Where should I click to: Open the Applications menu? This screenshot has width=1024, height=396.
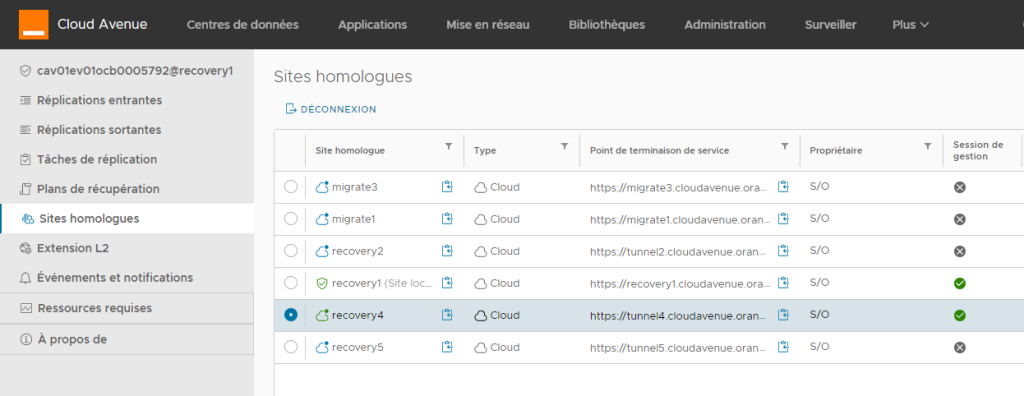(372, 25)
